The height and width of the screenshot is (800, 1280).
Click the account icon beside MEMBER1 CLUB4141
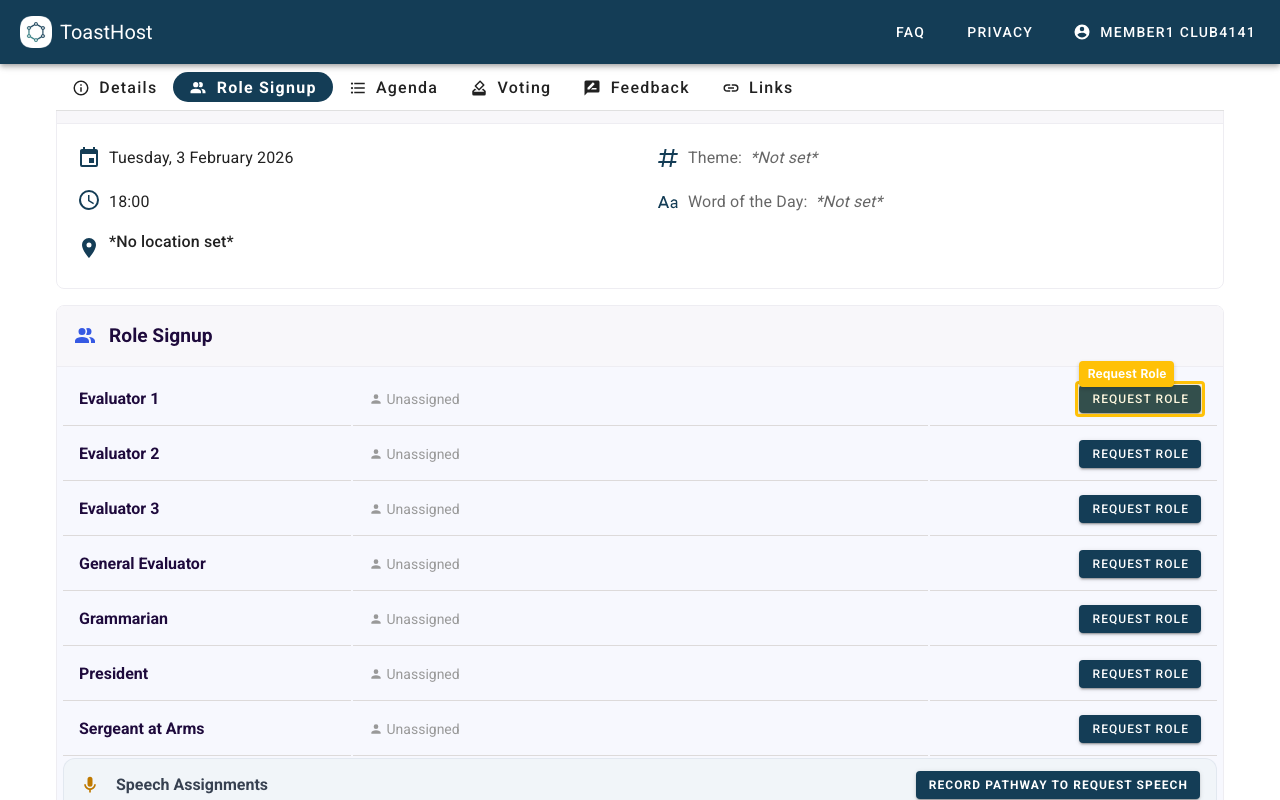1082,32
